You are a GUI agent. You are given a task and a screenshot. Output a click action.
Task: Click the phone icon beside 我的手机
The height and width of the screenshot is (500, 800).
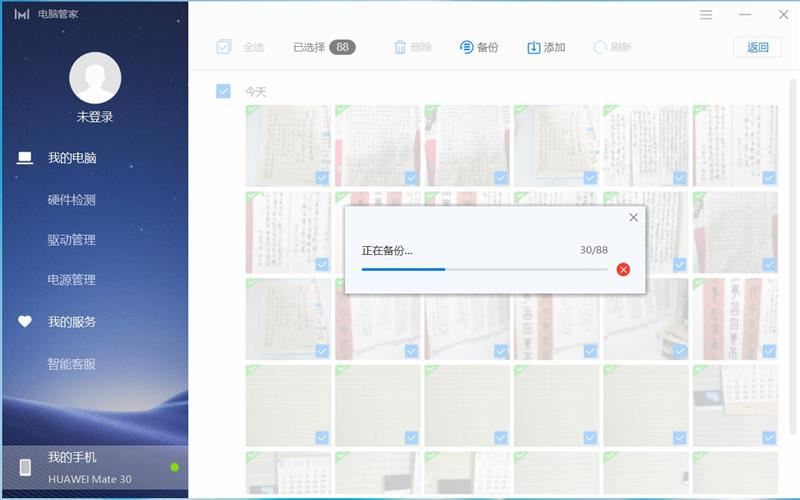(x=25, y=467)
